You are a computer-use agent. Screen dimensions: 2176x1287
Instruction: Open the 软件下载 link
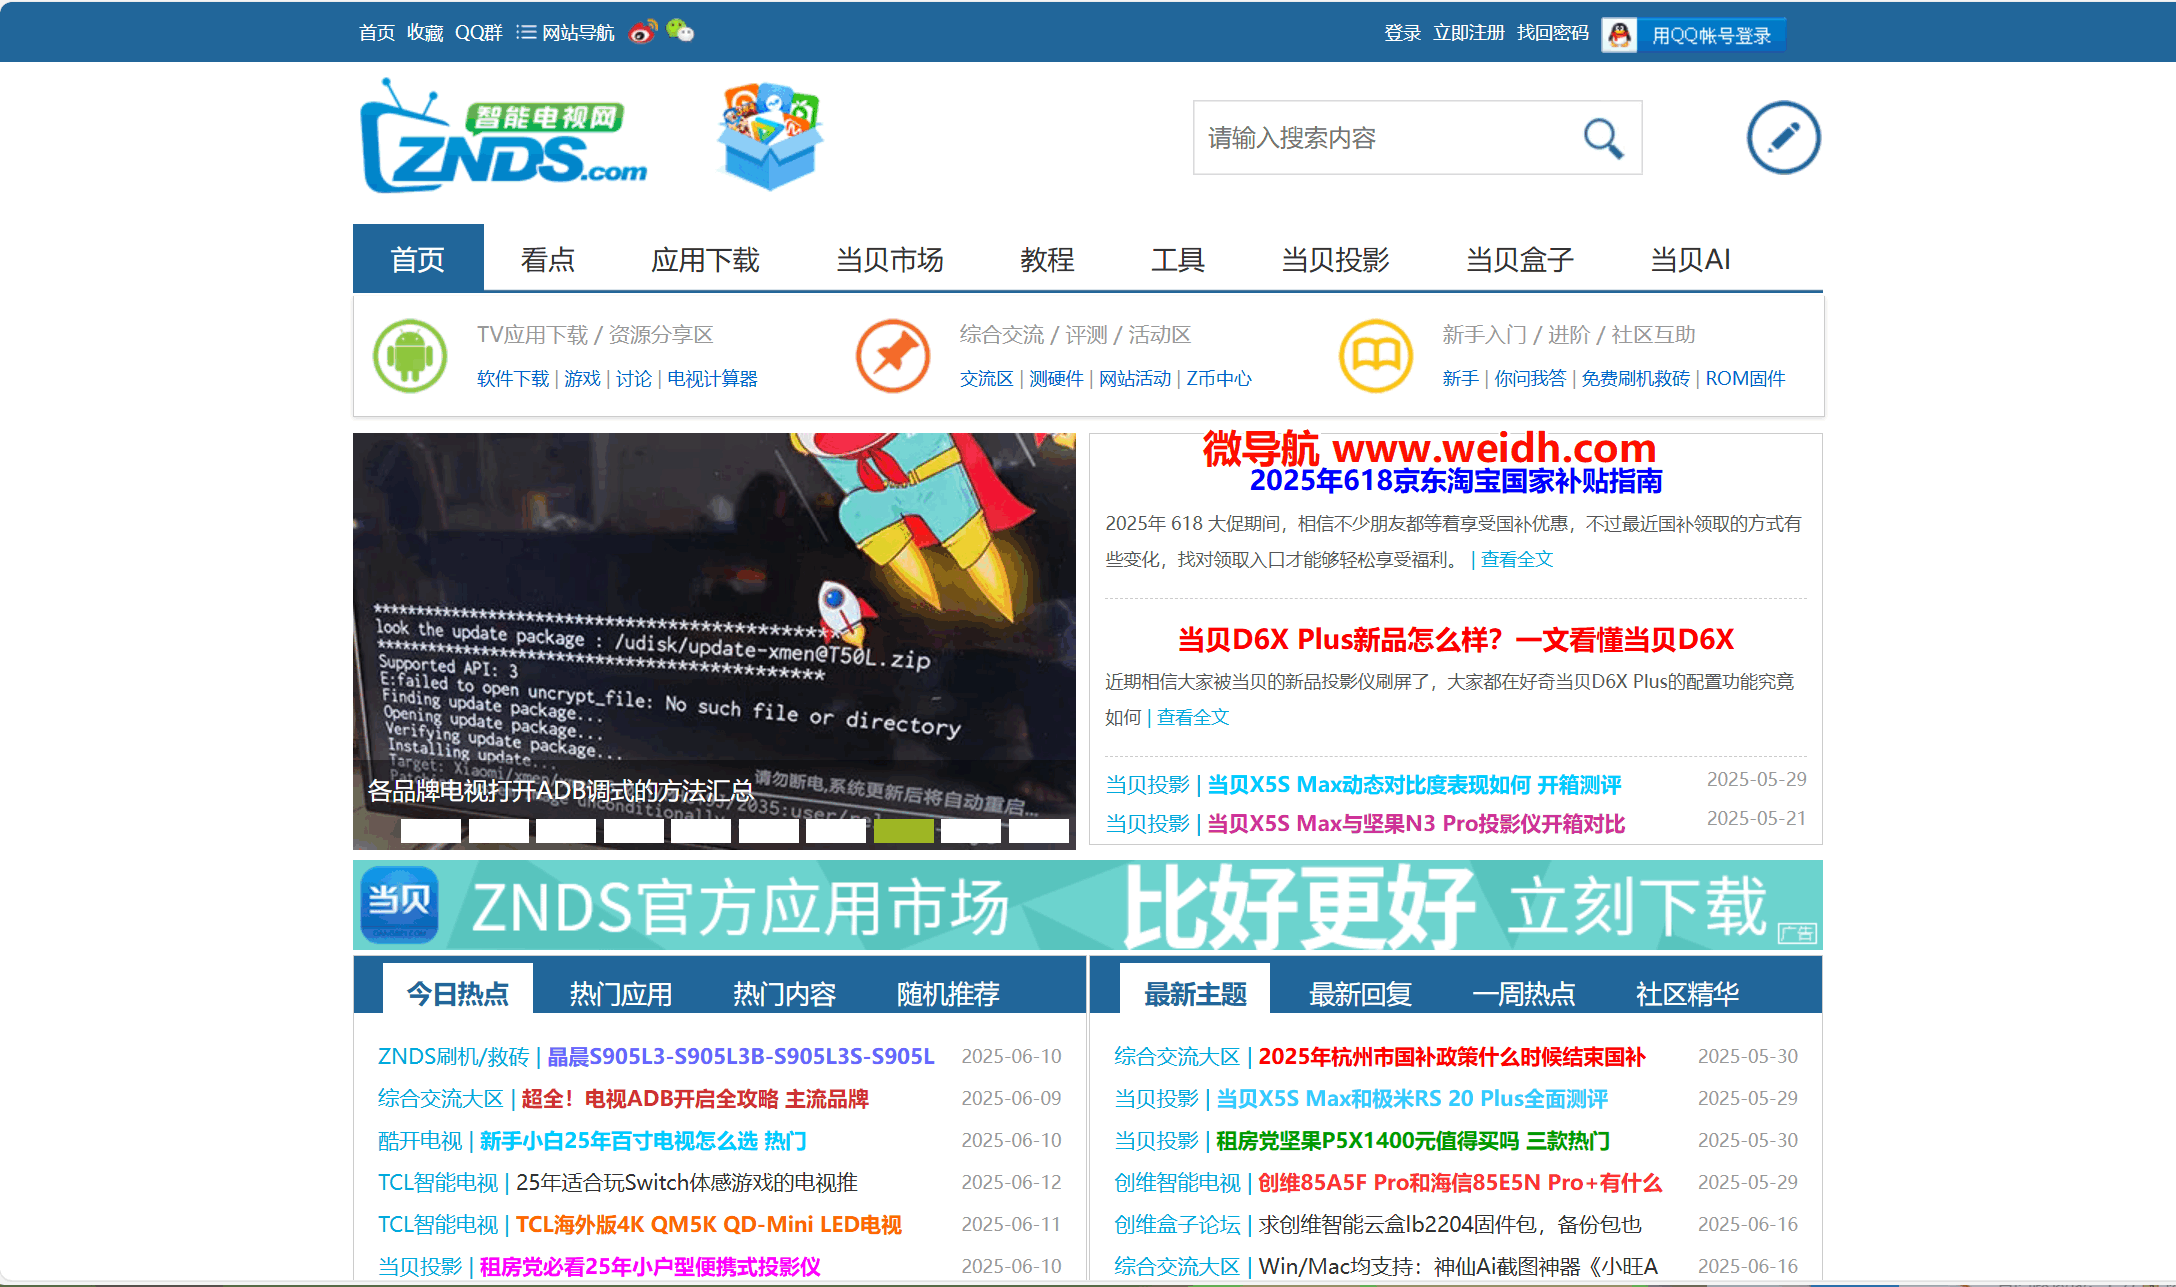513,379
